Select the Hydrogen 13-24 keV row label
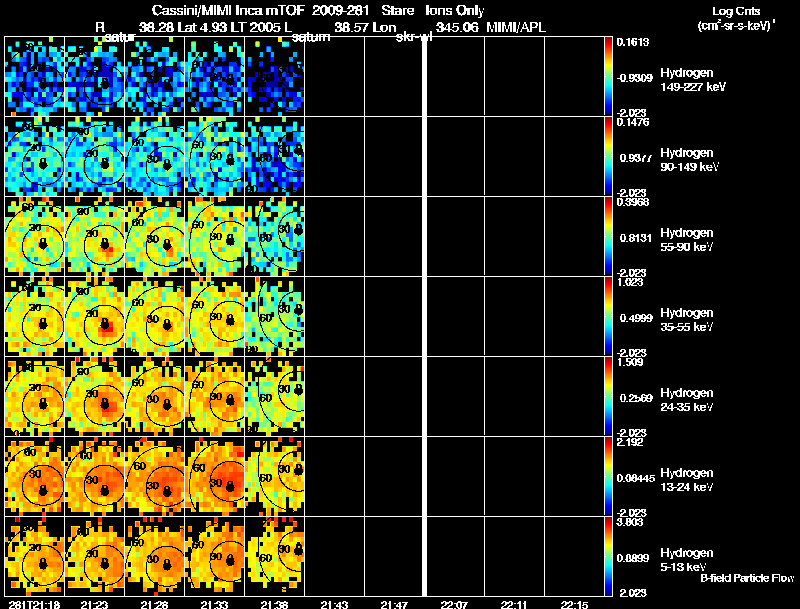Screen dimensions: 800x609 tap(687, 480)
